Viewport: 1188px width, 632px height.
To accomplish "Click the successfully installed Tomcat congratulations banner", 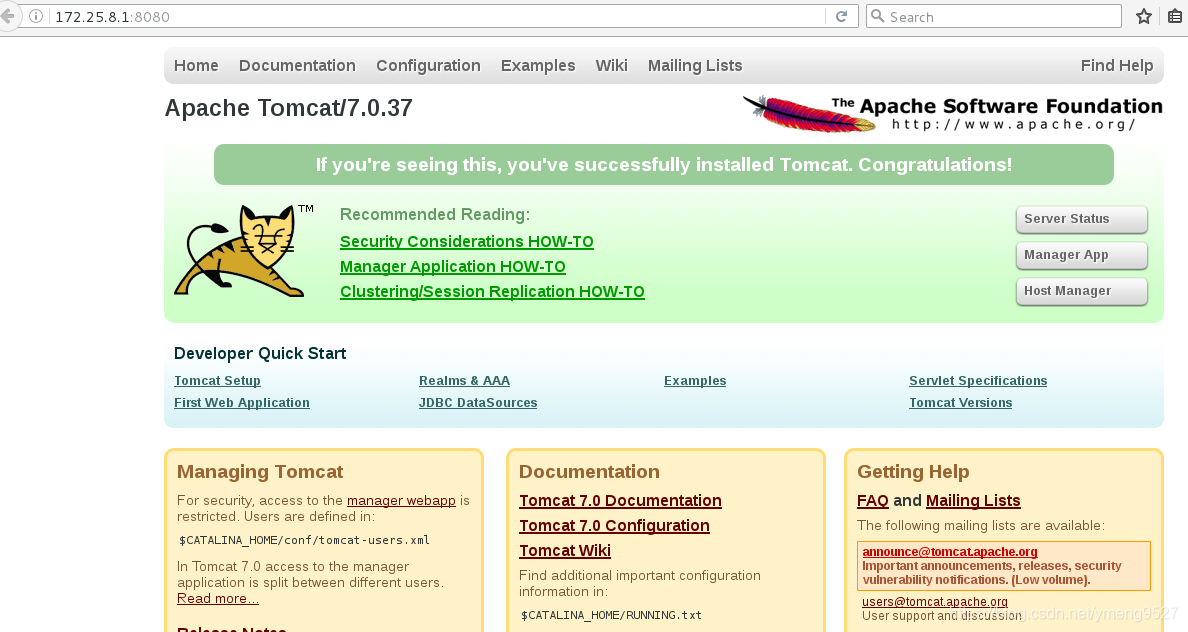I will tap(664, 164).
